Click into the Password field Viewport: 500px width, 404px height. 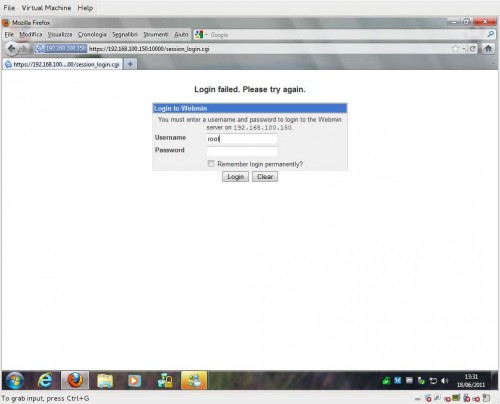point(242,151)
